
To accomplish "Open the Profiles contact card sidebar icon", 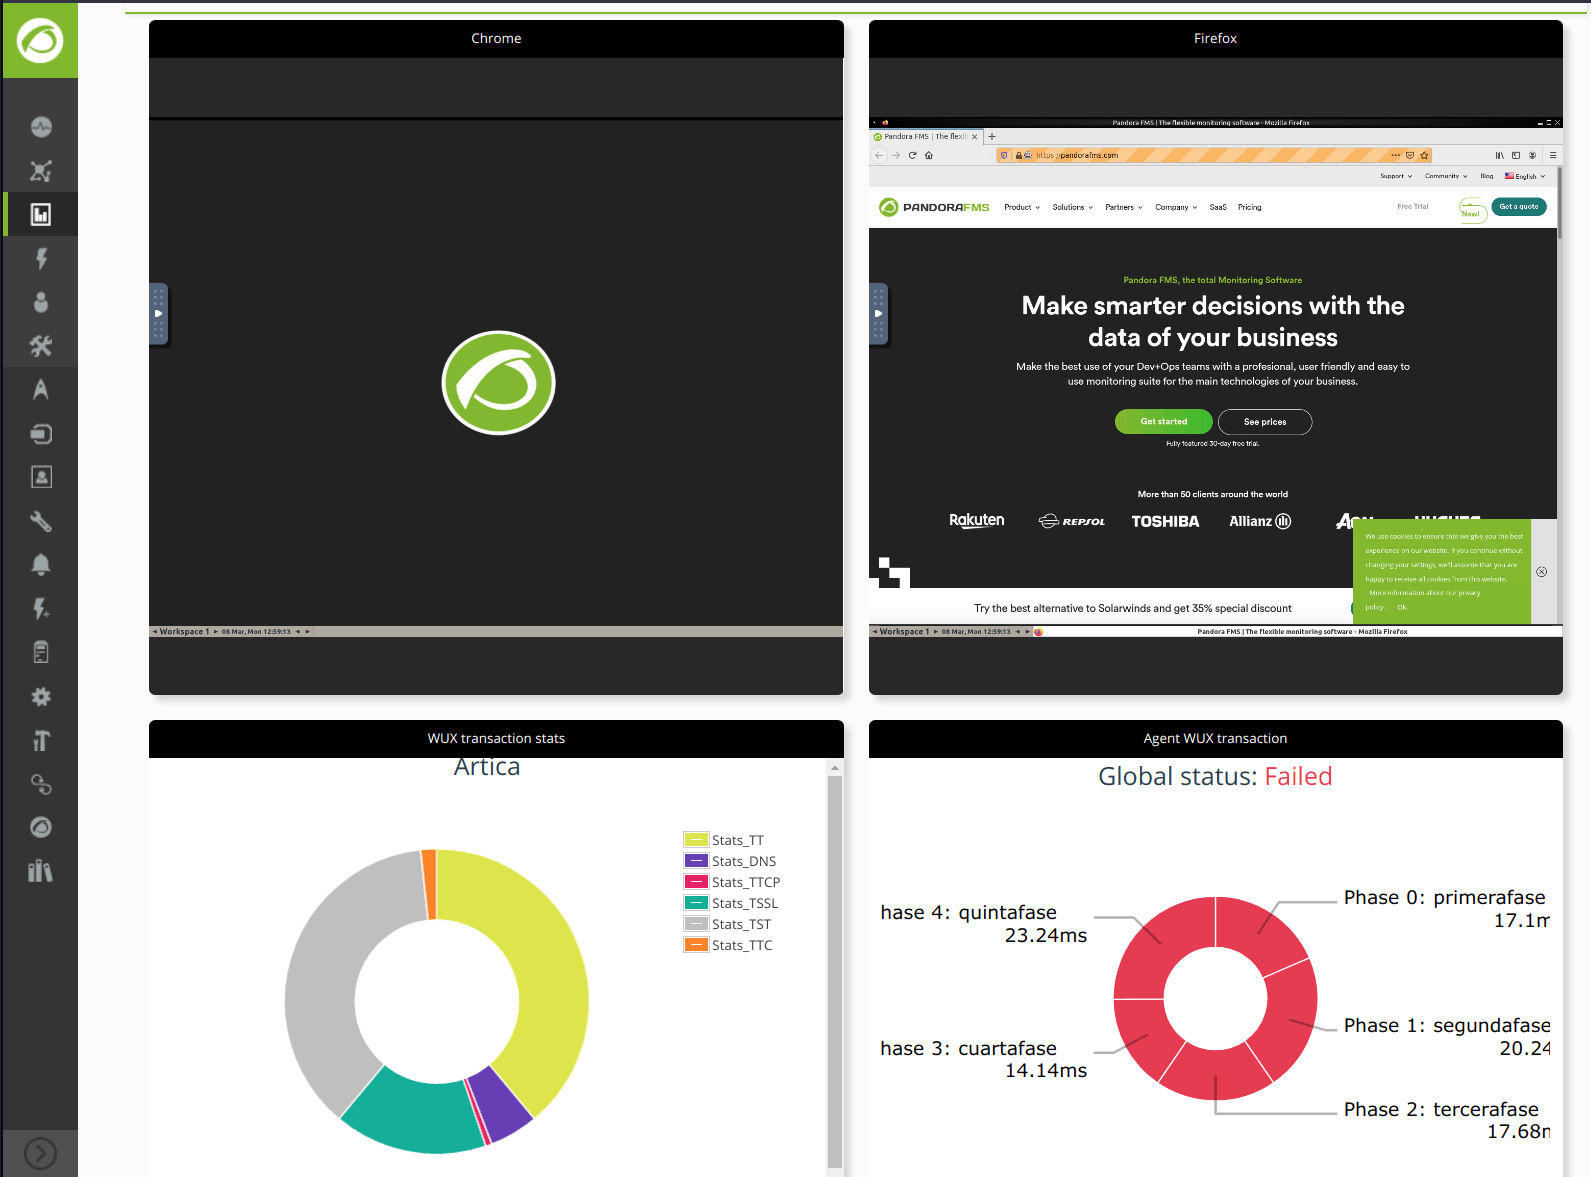I will click(x=41, y=477).
